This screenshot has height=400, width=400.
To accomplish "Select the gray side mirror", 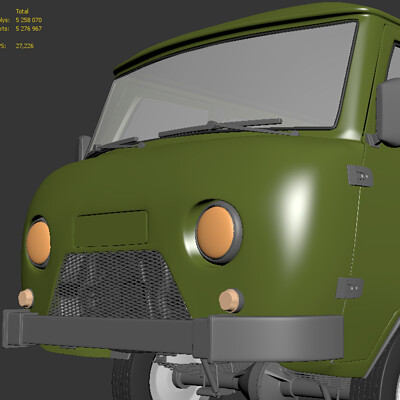I will [388, 113].
